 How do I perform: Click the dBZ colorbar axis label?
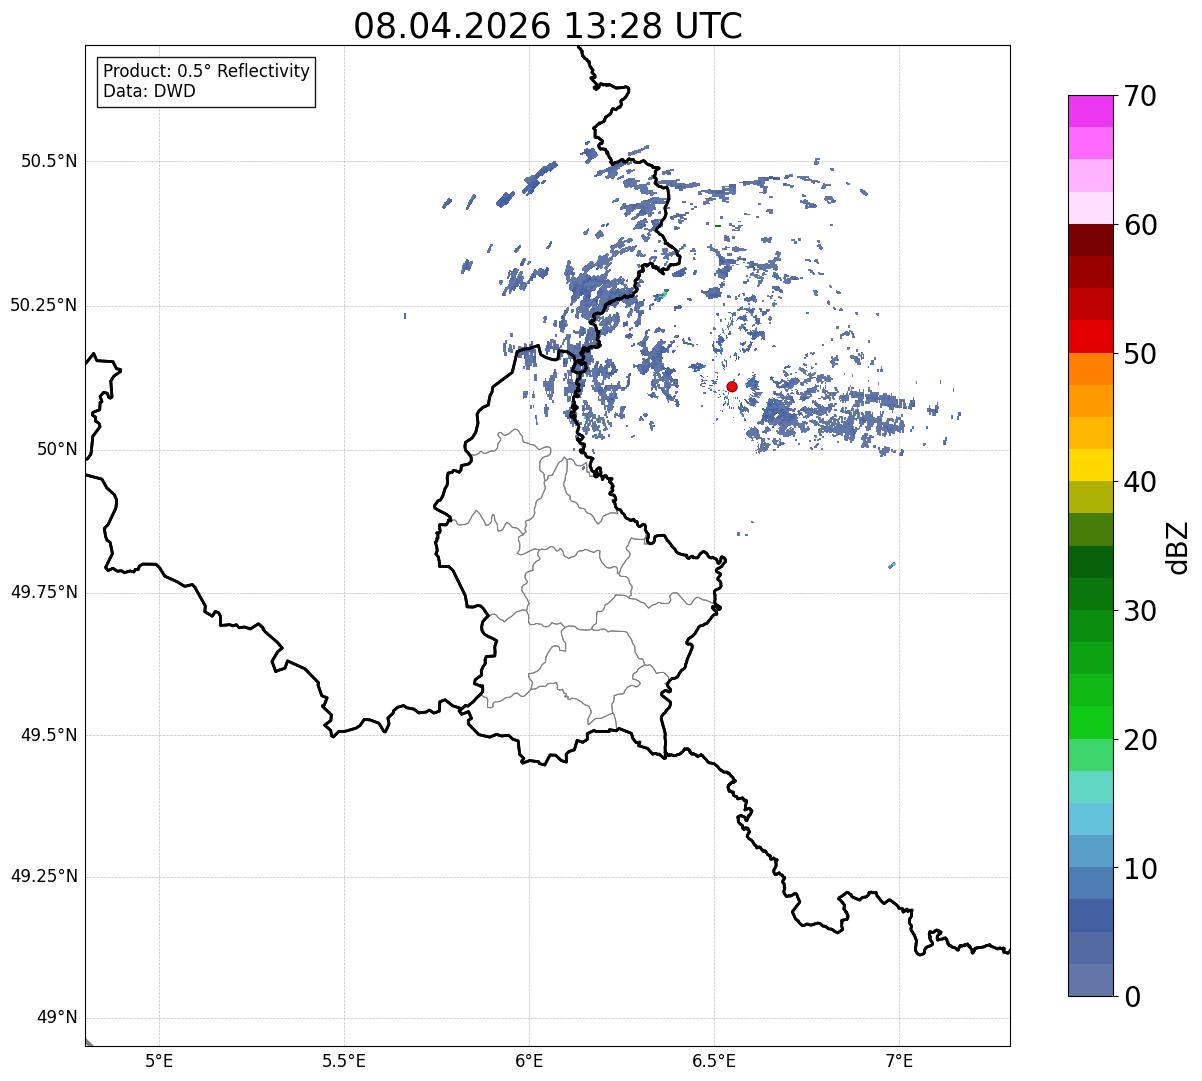(x=1178, y=546)
